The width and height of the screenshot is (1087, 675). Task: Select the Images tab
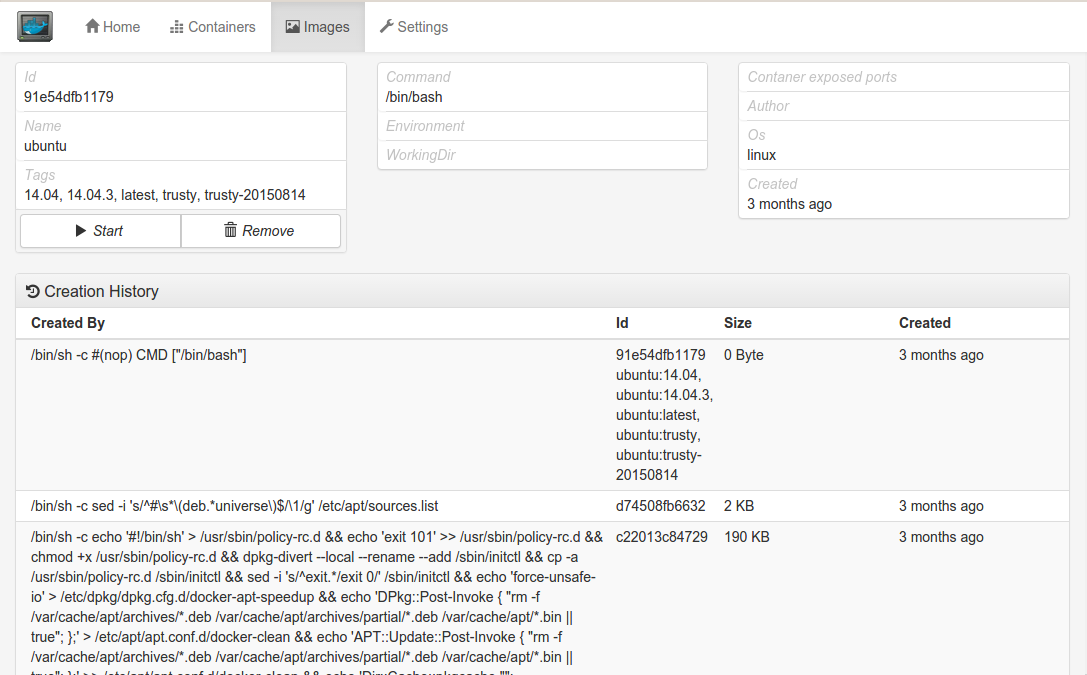coord(318,27)
